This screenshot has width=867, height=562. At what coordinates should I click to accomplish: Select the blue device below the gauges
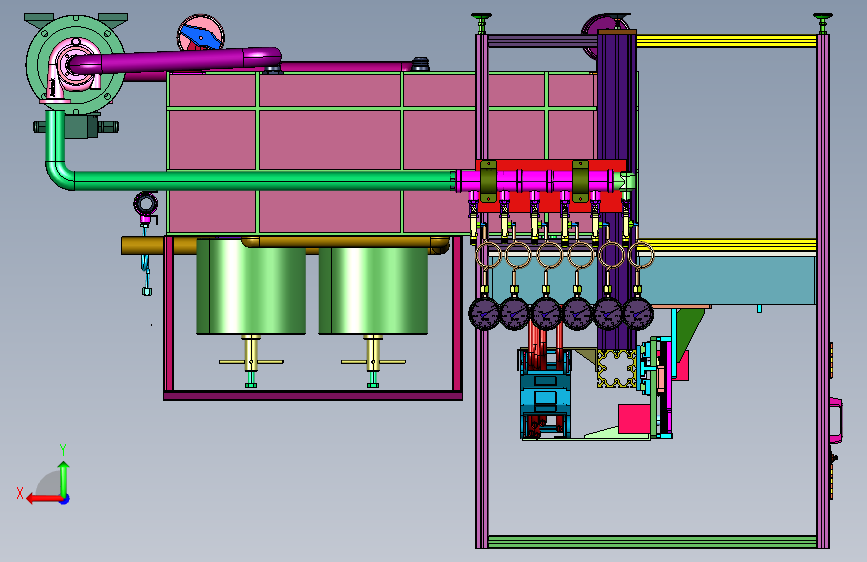(545, 396)
